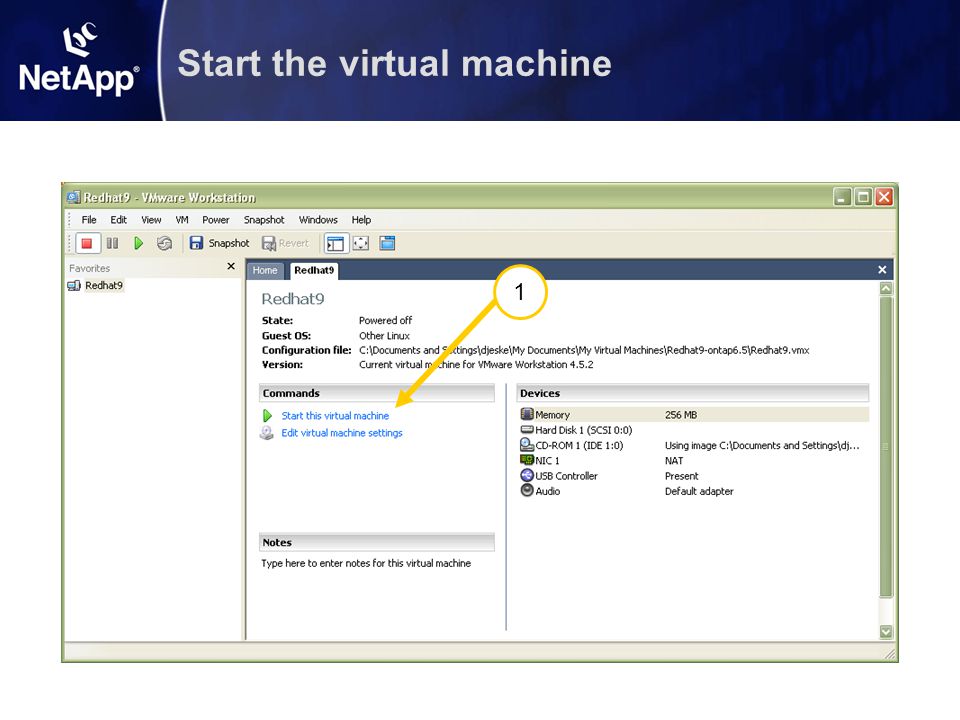This screenshot has height=720, width=960.
Task: Open the Windows menu
Action: tap(318, 220)
